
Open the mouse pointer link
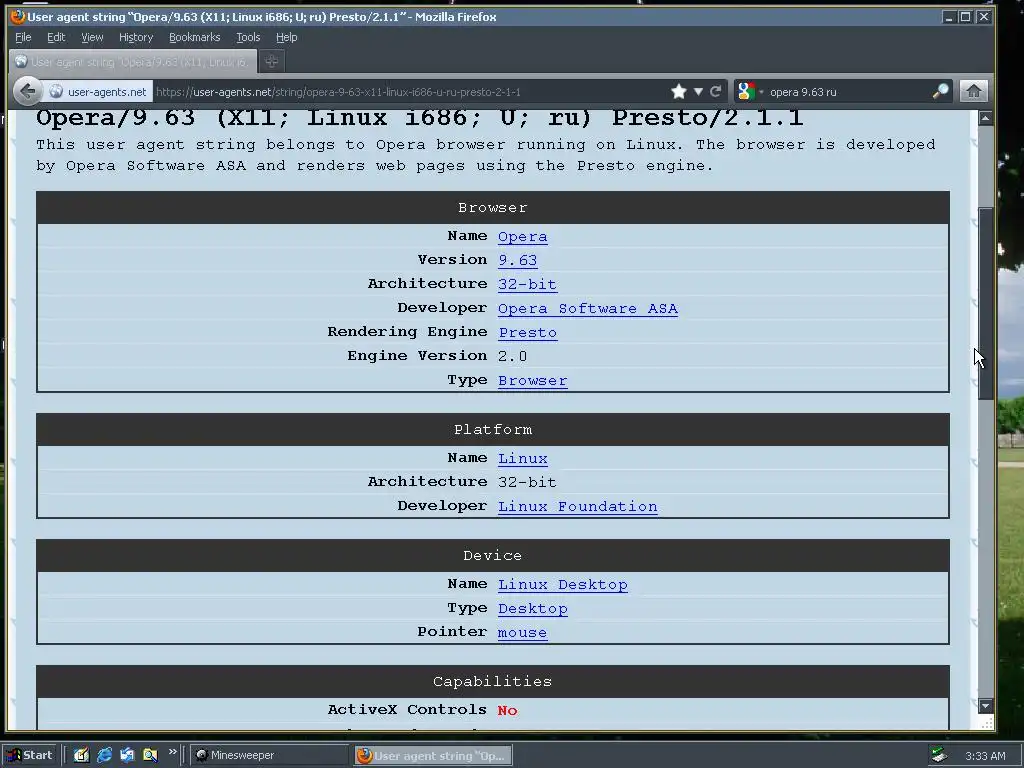522,632
